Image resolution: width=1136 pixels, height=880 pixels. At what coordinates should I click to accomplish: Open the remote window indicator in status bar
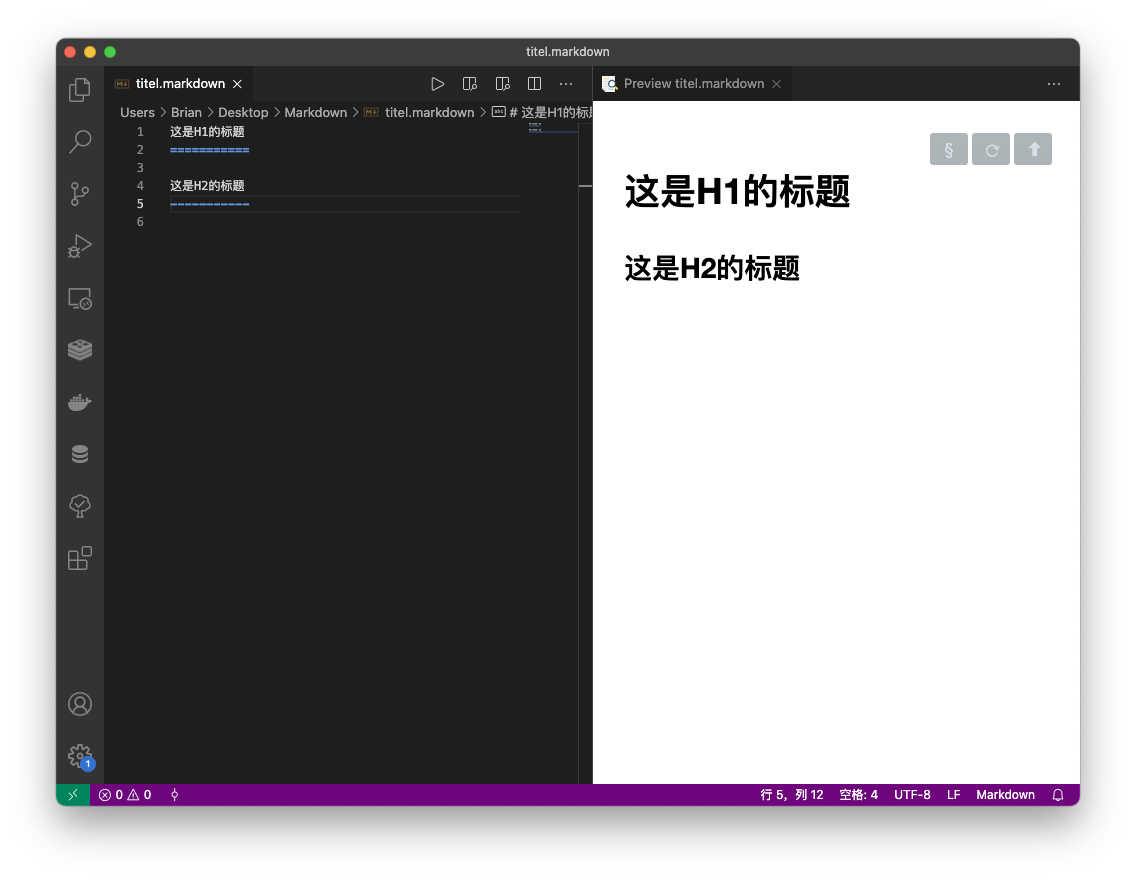73,795
